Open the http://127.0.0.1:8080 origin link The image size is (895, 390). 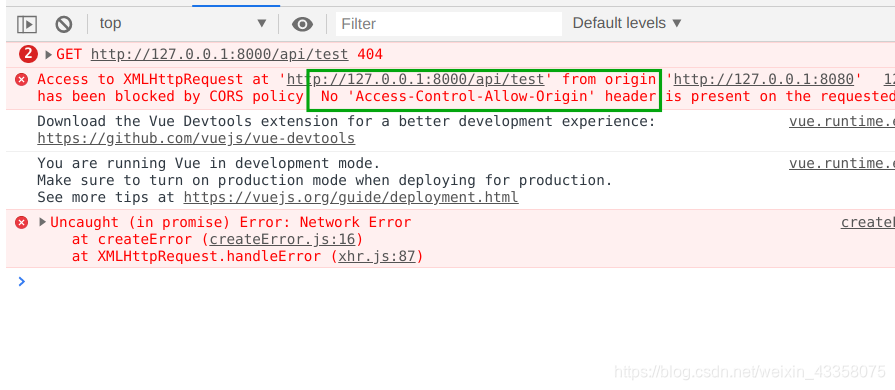pos(764,79)
